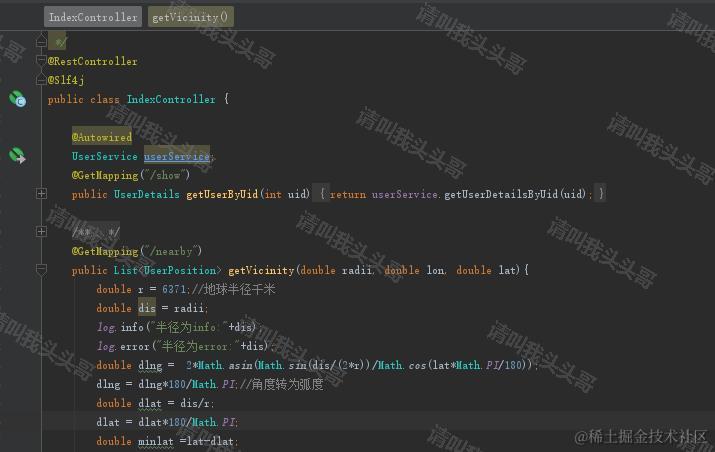This screenshot has width=715, height=452.
Task: Click the 'dlat = dlat*180/Math.PI' line
Action: click(167, 422)
